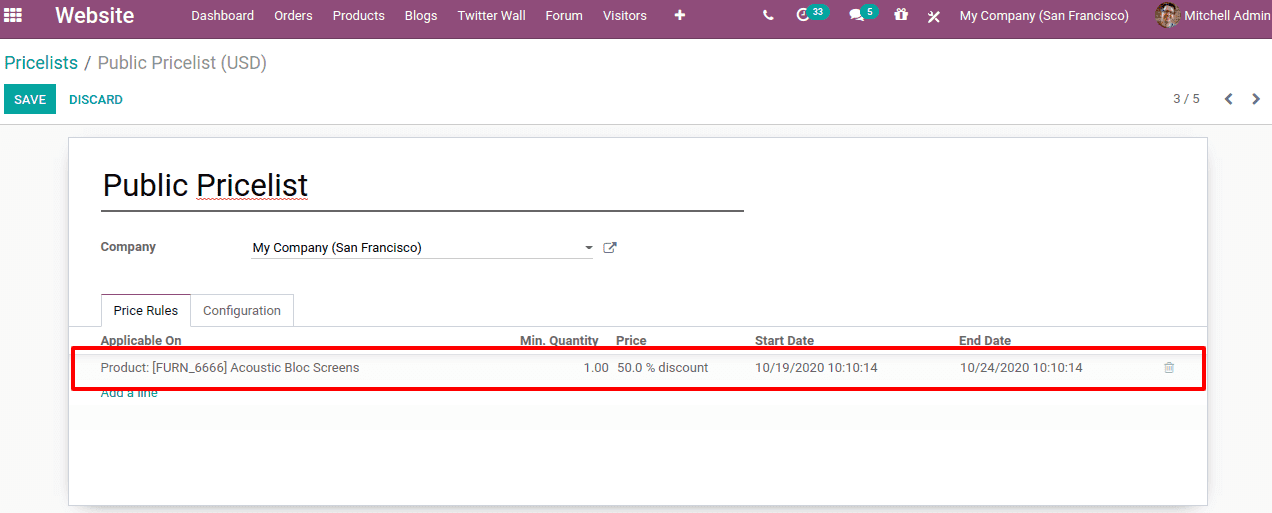Go to next record arrow
Image resolution: width=1272 pixels, height=513 pixels.
(1256, 99)
